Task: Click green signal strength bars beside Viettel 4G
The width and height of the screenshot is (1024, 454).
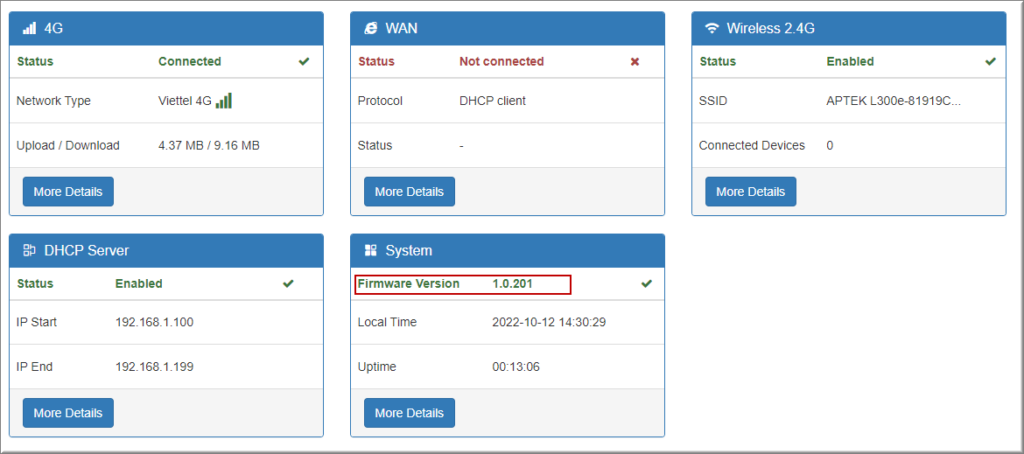Action: [x=224, y=100]
